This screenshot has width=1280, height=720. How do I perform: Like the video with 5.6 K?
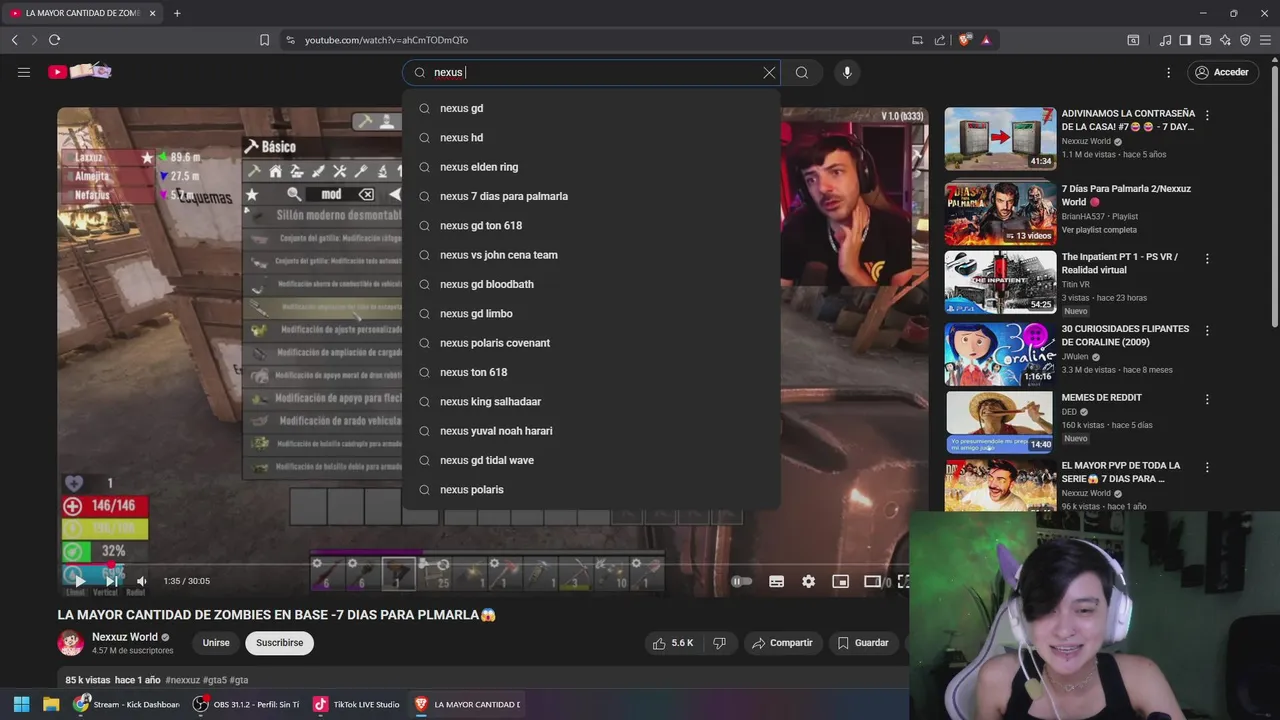point(673,643)
